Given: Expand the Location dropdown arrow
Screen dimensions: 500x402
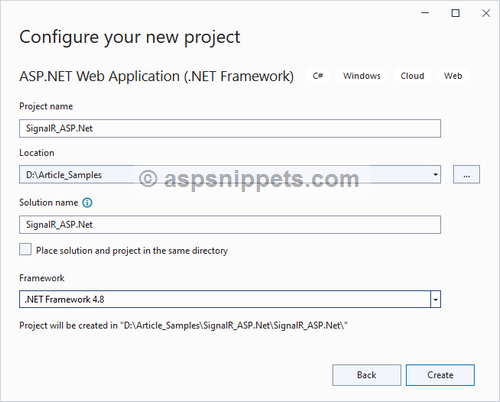Looking at the screenshot, I should [435, 174].
